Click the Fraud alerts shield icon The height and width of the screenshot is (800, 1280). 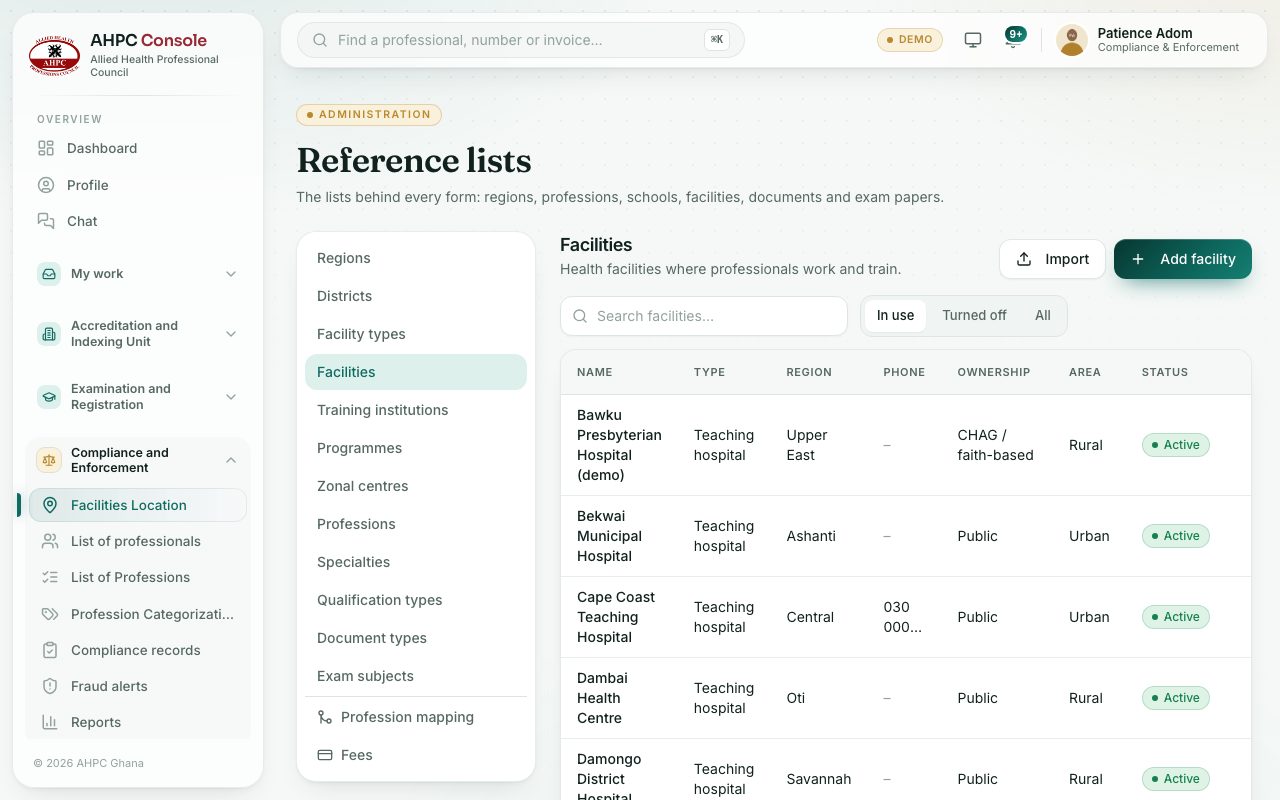[x=50, y=686]
